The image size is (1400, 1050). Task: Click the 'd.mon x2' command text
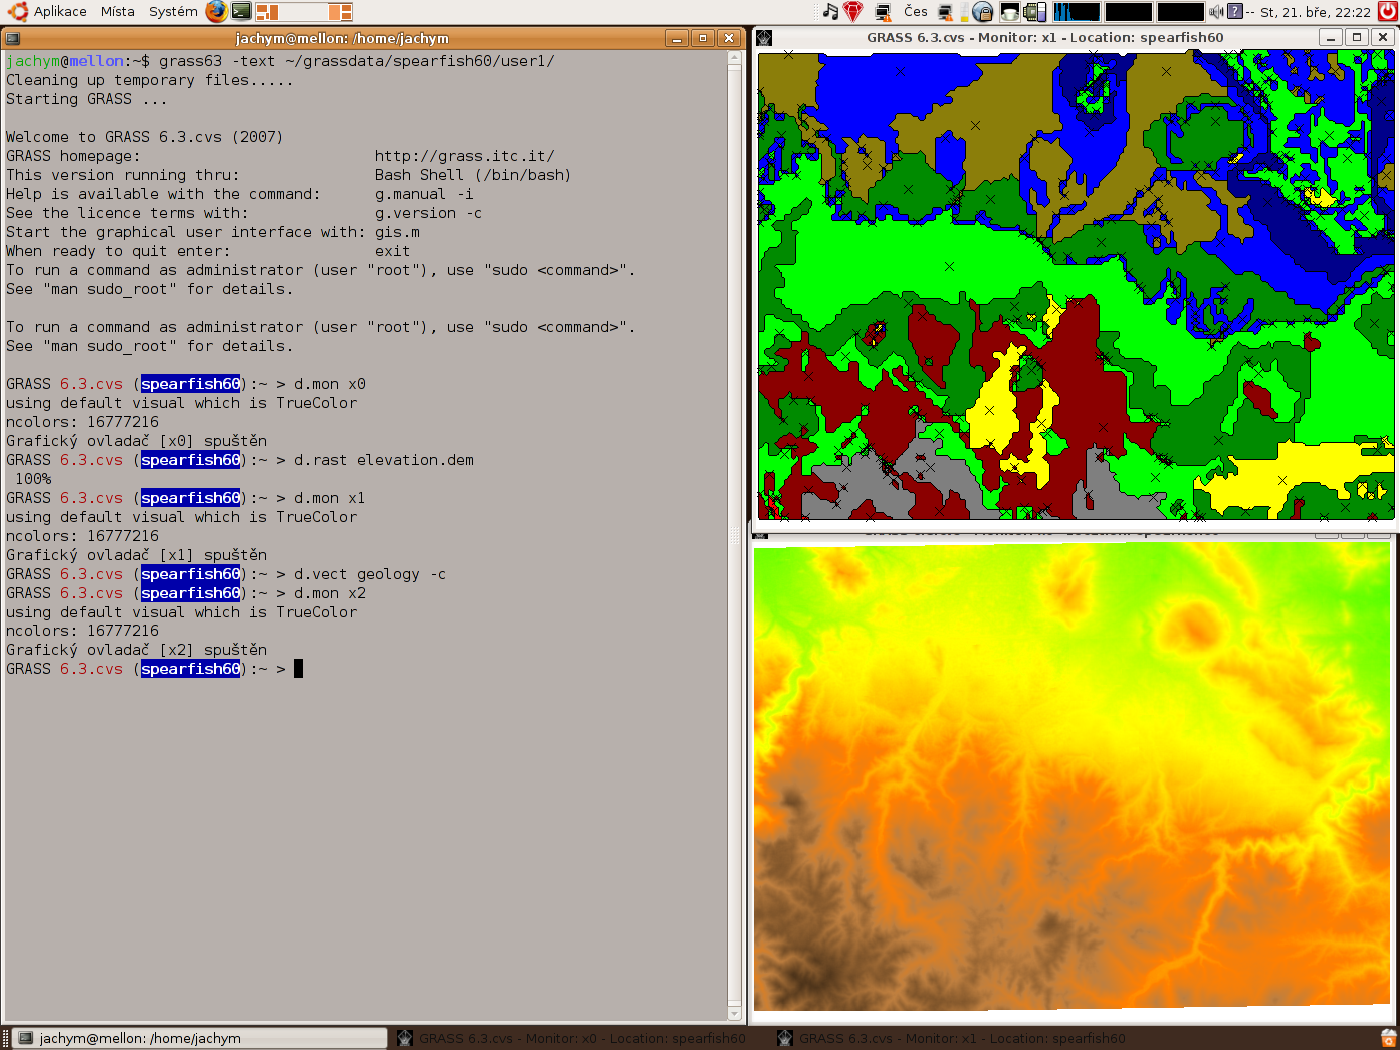330,593
